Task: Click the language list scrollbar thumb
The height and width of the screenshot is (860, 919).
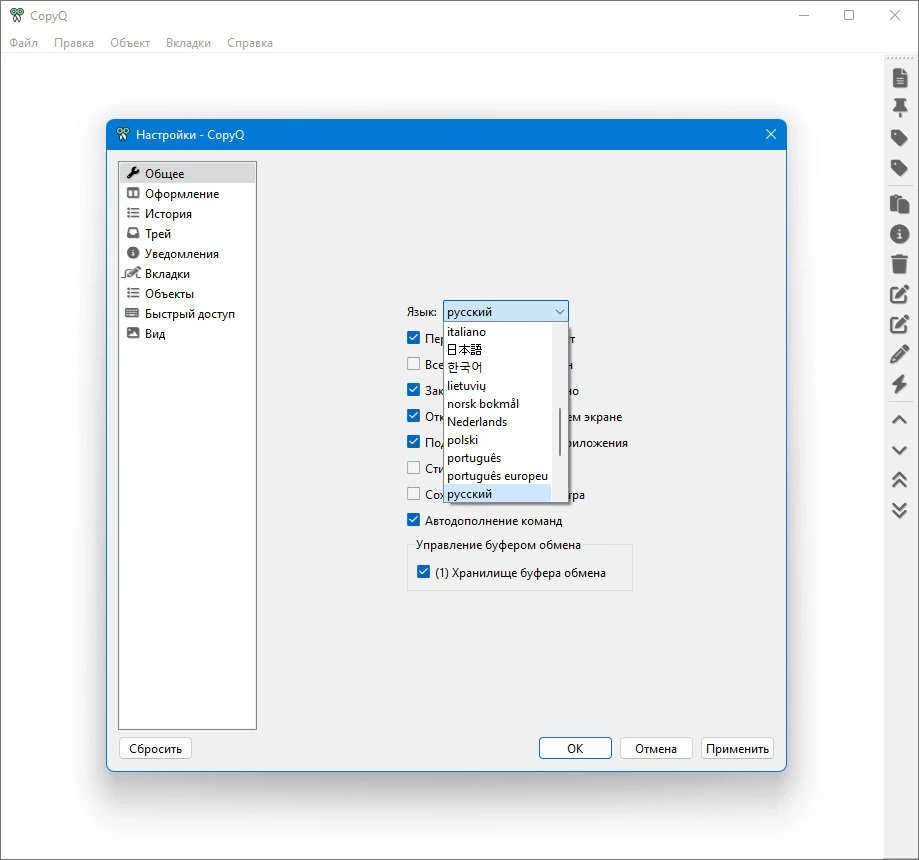Action: (560, 431)
